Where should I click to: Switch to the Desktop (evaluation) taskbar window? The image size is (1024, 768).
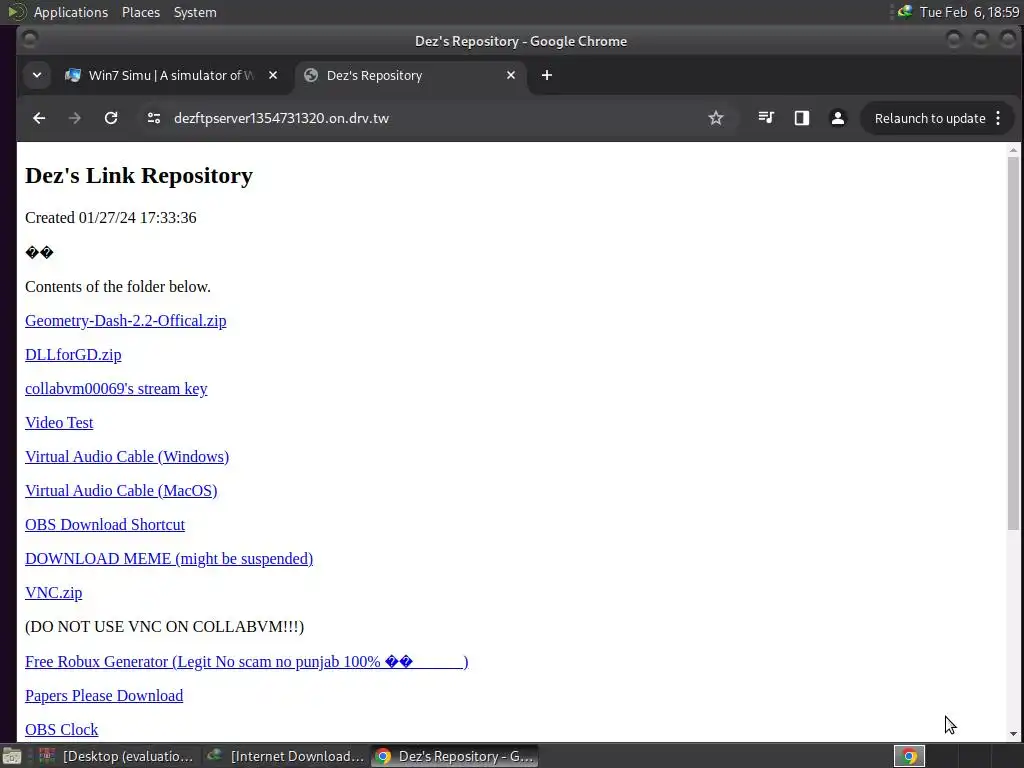coord(116,756)
